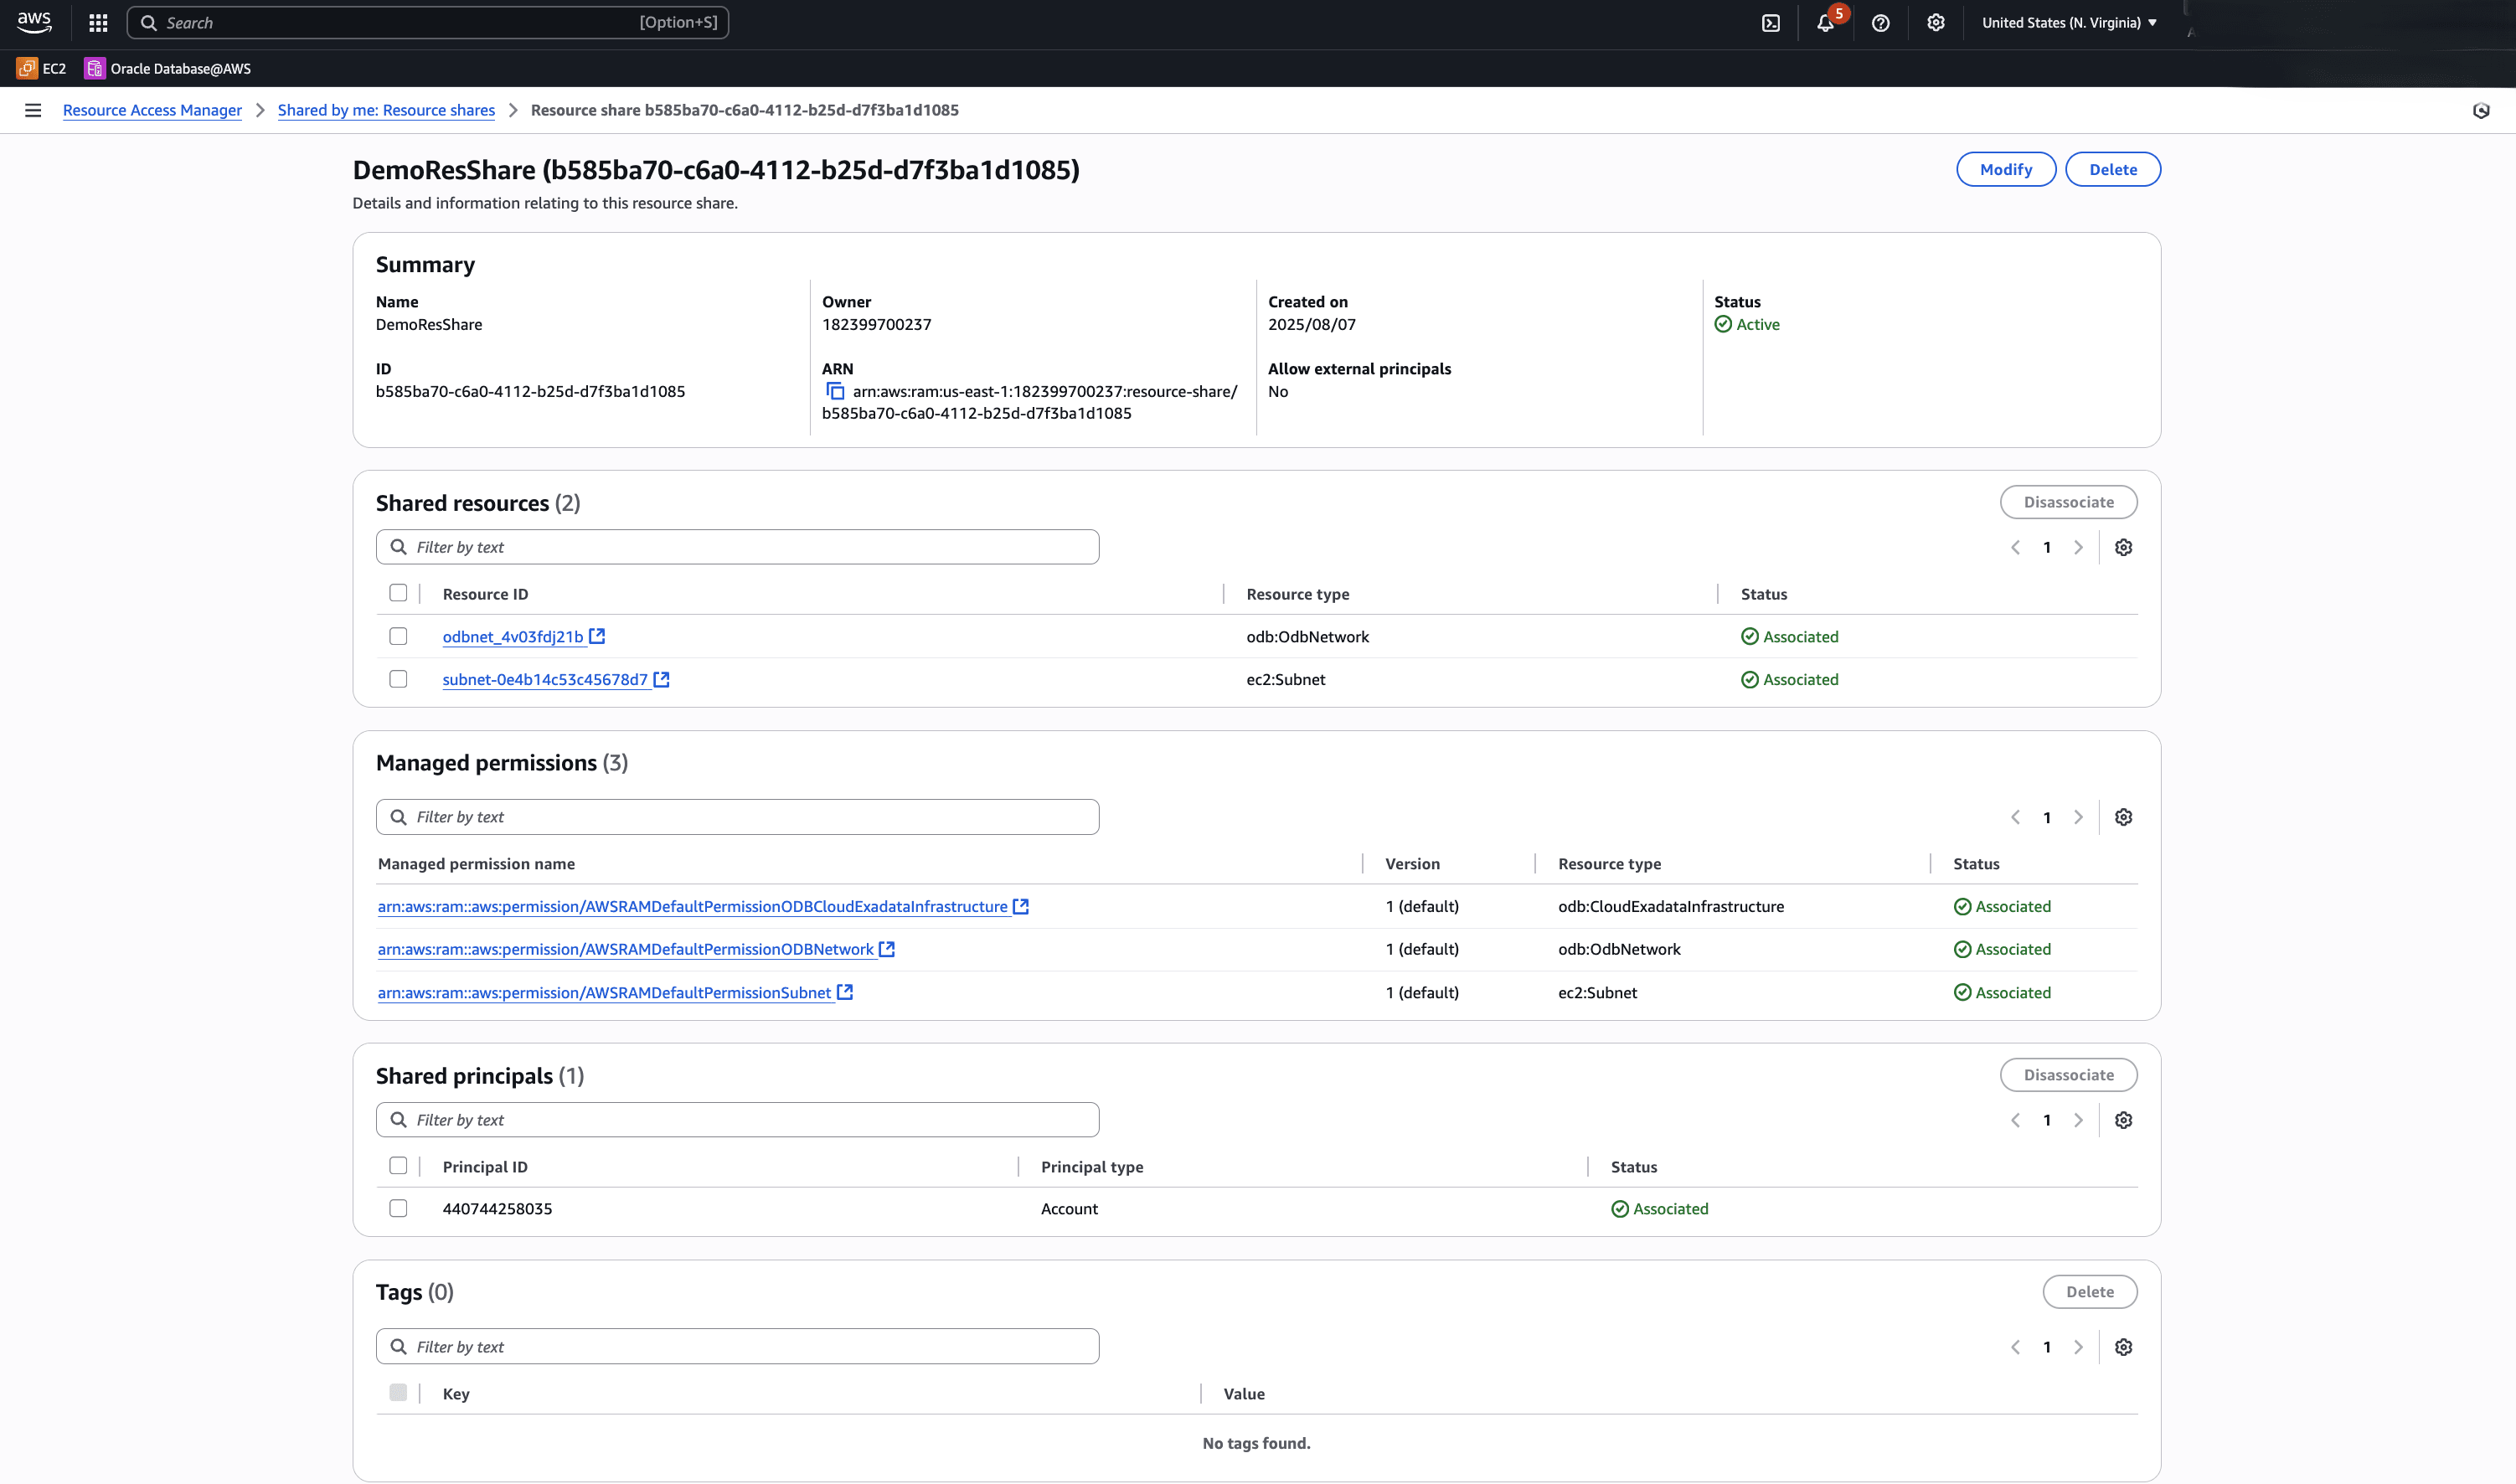
Task: Click the help question mark icon
Action: coord(1880,23)
